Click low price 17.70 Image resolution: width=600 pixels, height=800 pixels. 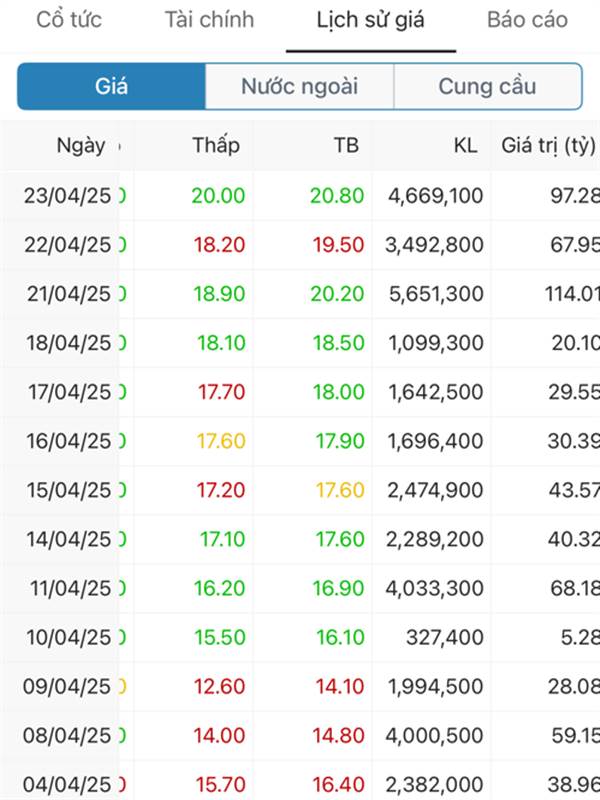point(222,392)
